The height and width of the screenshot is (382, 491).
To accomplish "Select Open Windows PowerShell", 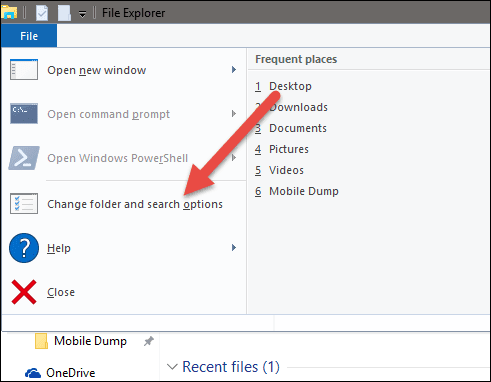I will [123, 158].
